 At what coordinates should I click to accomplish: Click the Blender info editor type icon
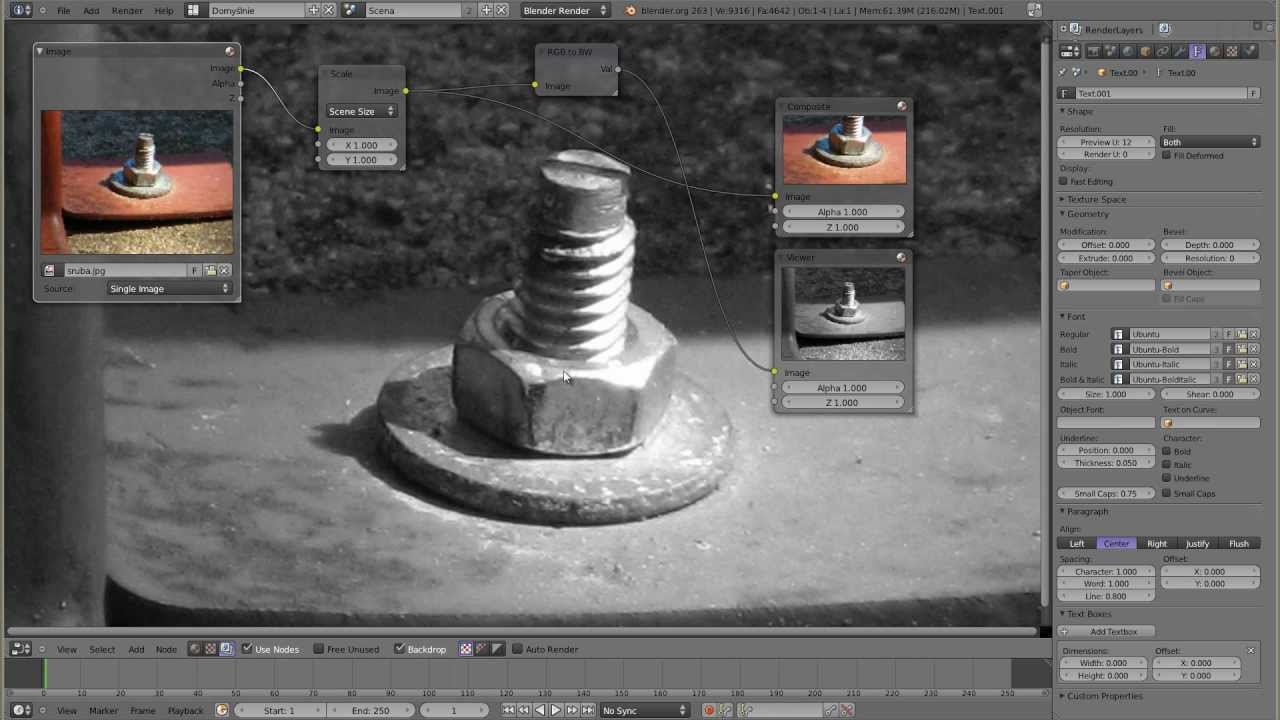click(x=21, y=10)
